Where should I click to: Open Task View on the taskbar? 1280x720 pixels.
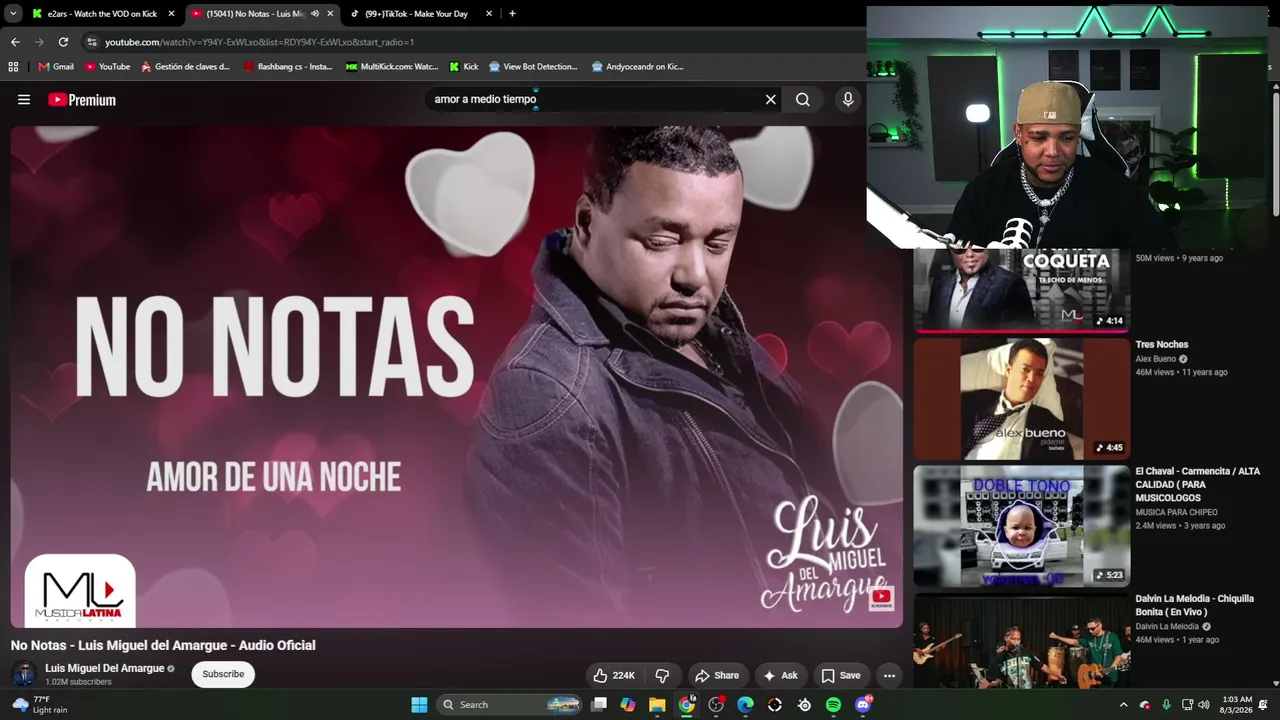(598, 705)
